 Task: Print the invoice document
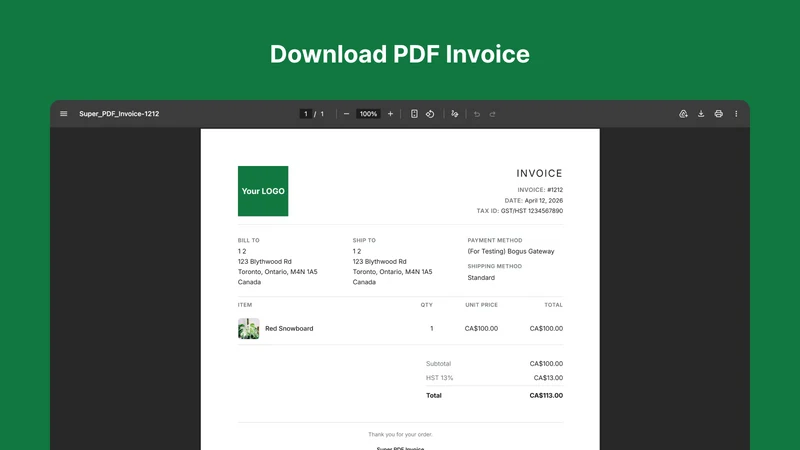pyautogui.click(x=718, y=114)
